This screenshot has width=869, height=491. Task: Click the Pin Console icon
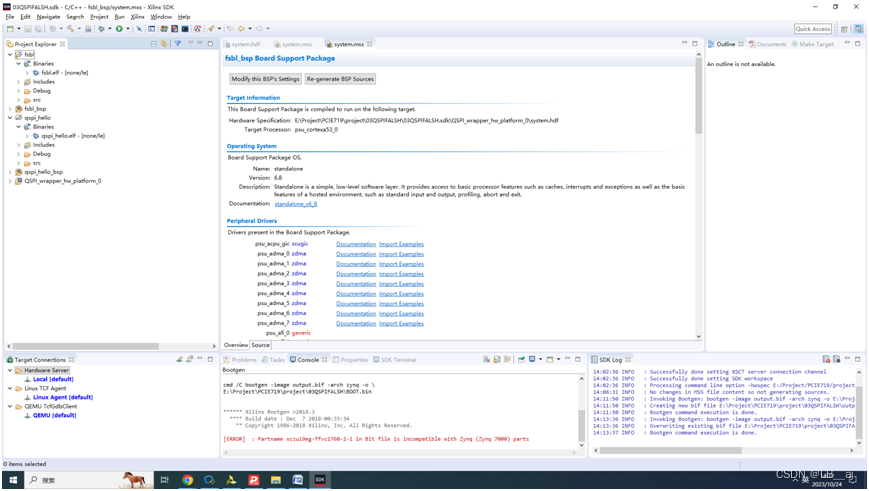tap(521, 359)
